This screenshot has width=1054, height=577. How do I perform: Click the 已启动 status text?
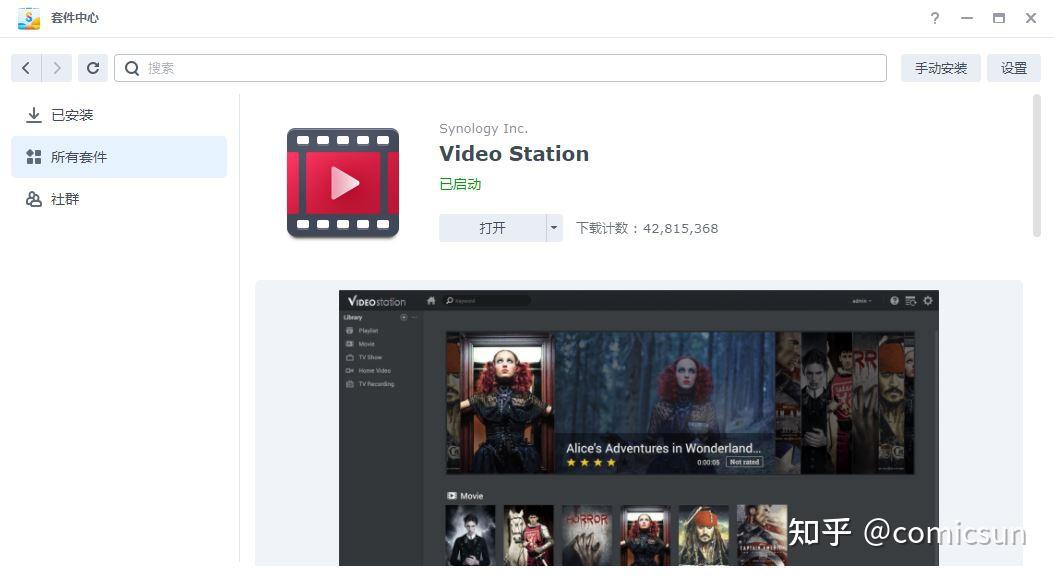460,184
